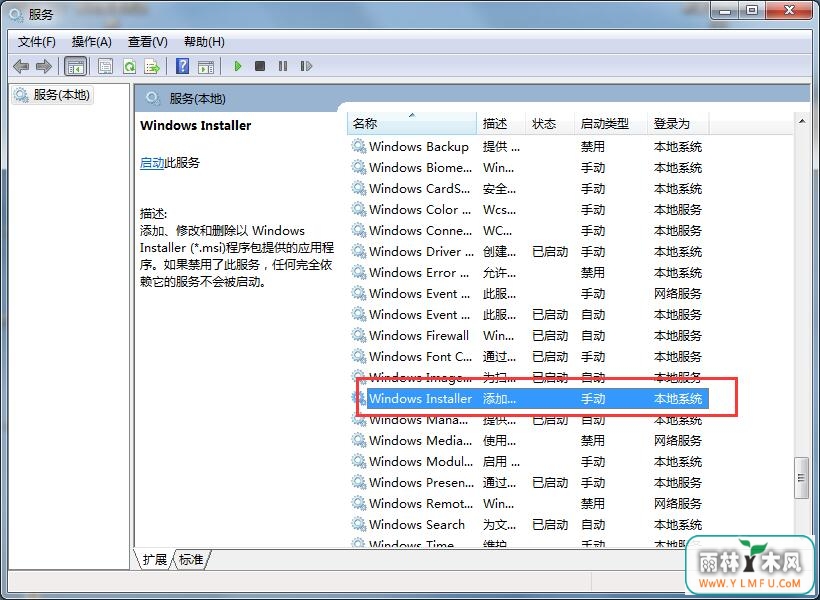Click the vertical scrollbar thumb of the list

(x=801, y=478)
